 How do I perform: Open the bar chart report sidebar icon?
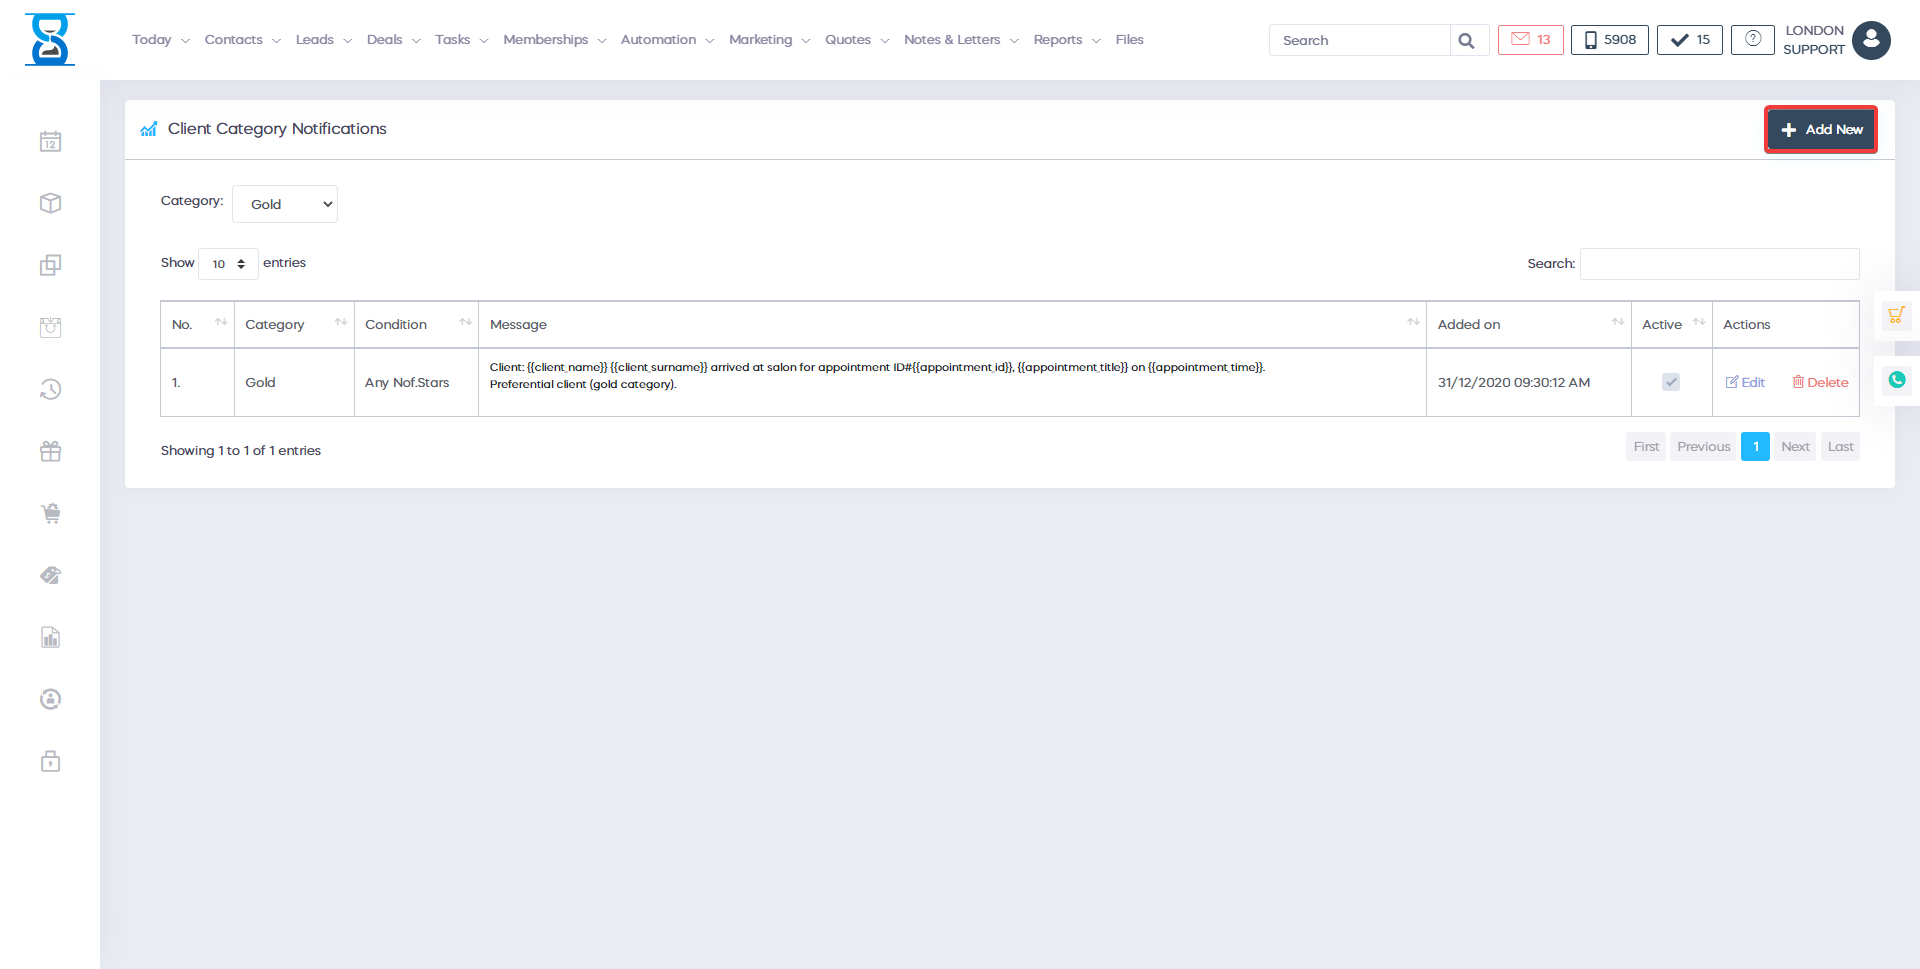[x=50, y=638]
